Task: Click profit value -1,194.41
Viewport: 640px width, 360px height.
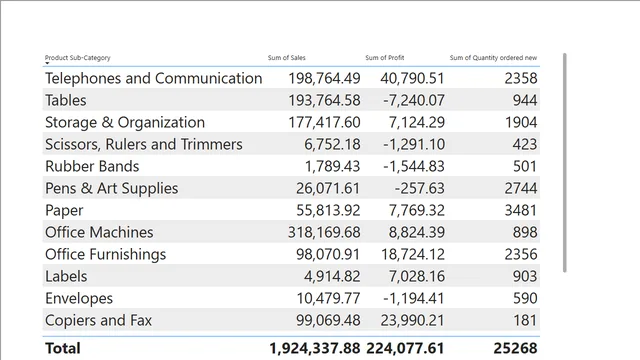Action: [x=414, y=298]
